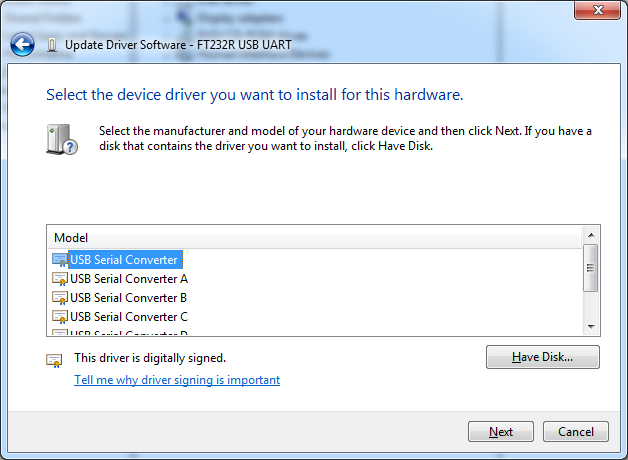Click the device icon beside the Update Driver title
This screenshot has width=628, height=460.
(52, 45)
